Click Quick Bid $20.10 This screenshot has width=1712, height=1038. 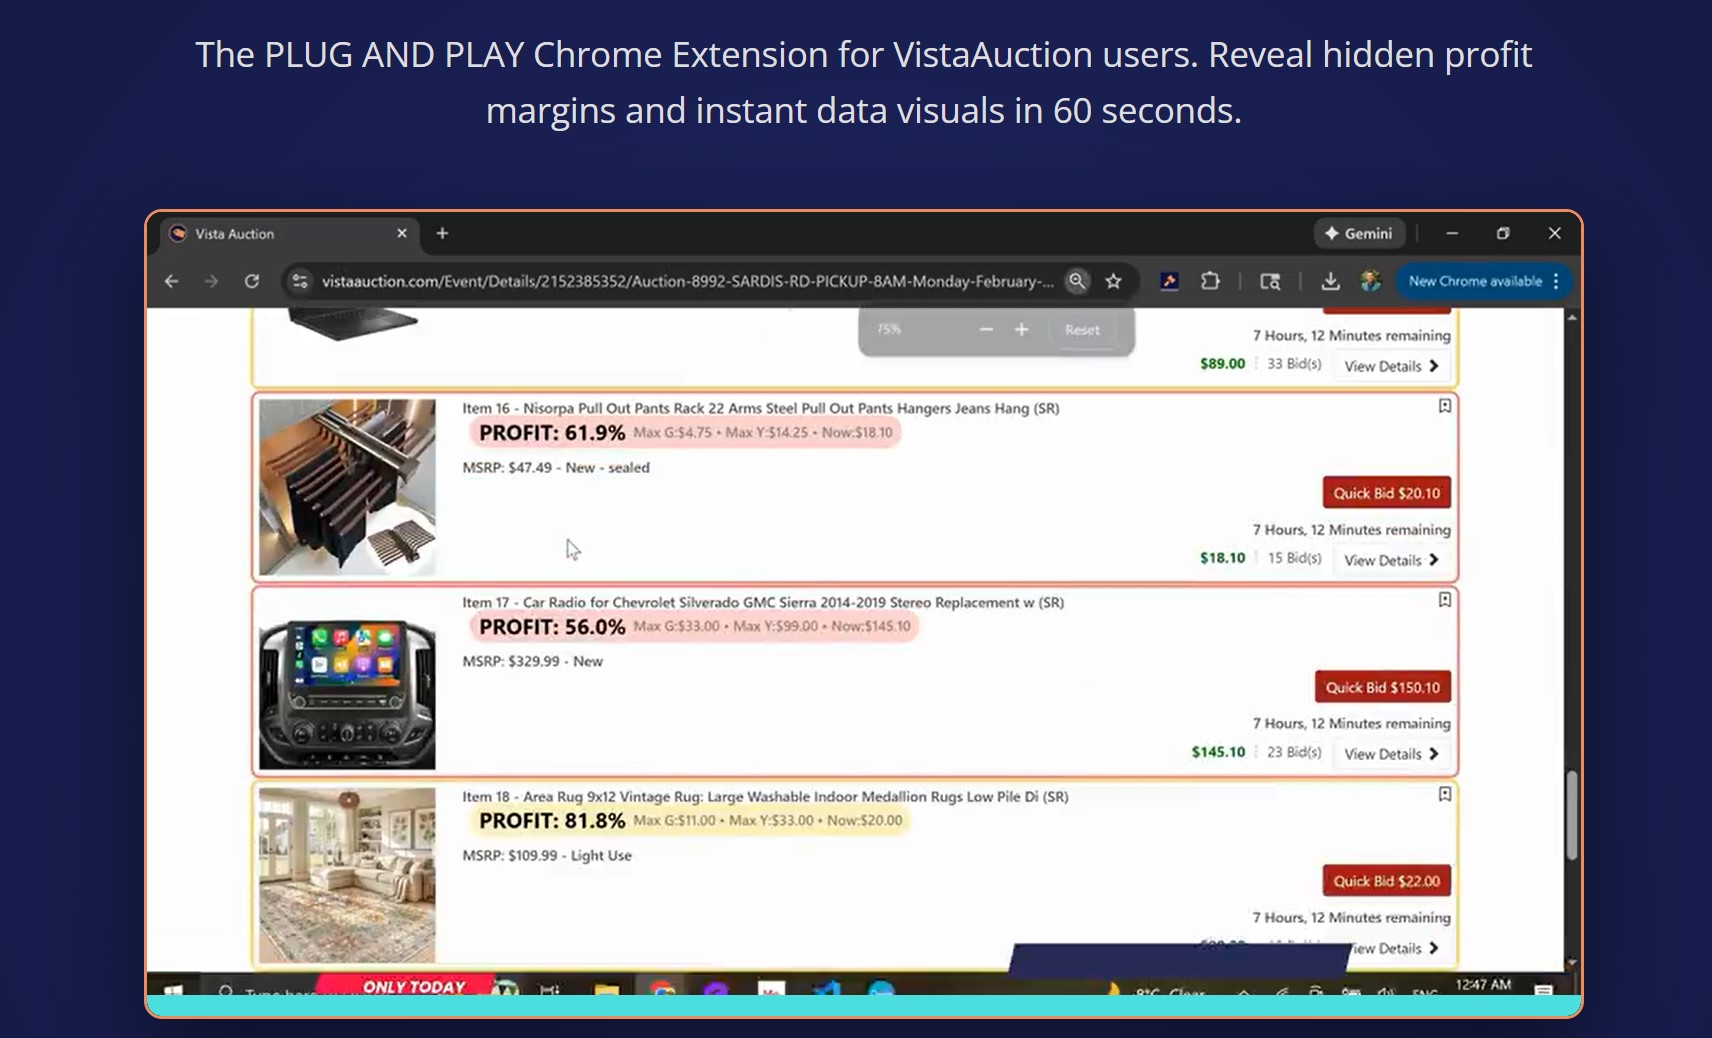click(1387, 493)
